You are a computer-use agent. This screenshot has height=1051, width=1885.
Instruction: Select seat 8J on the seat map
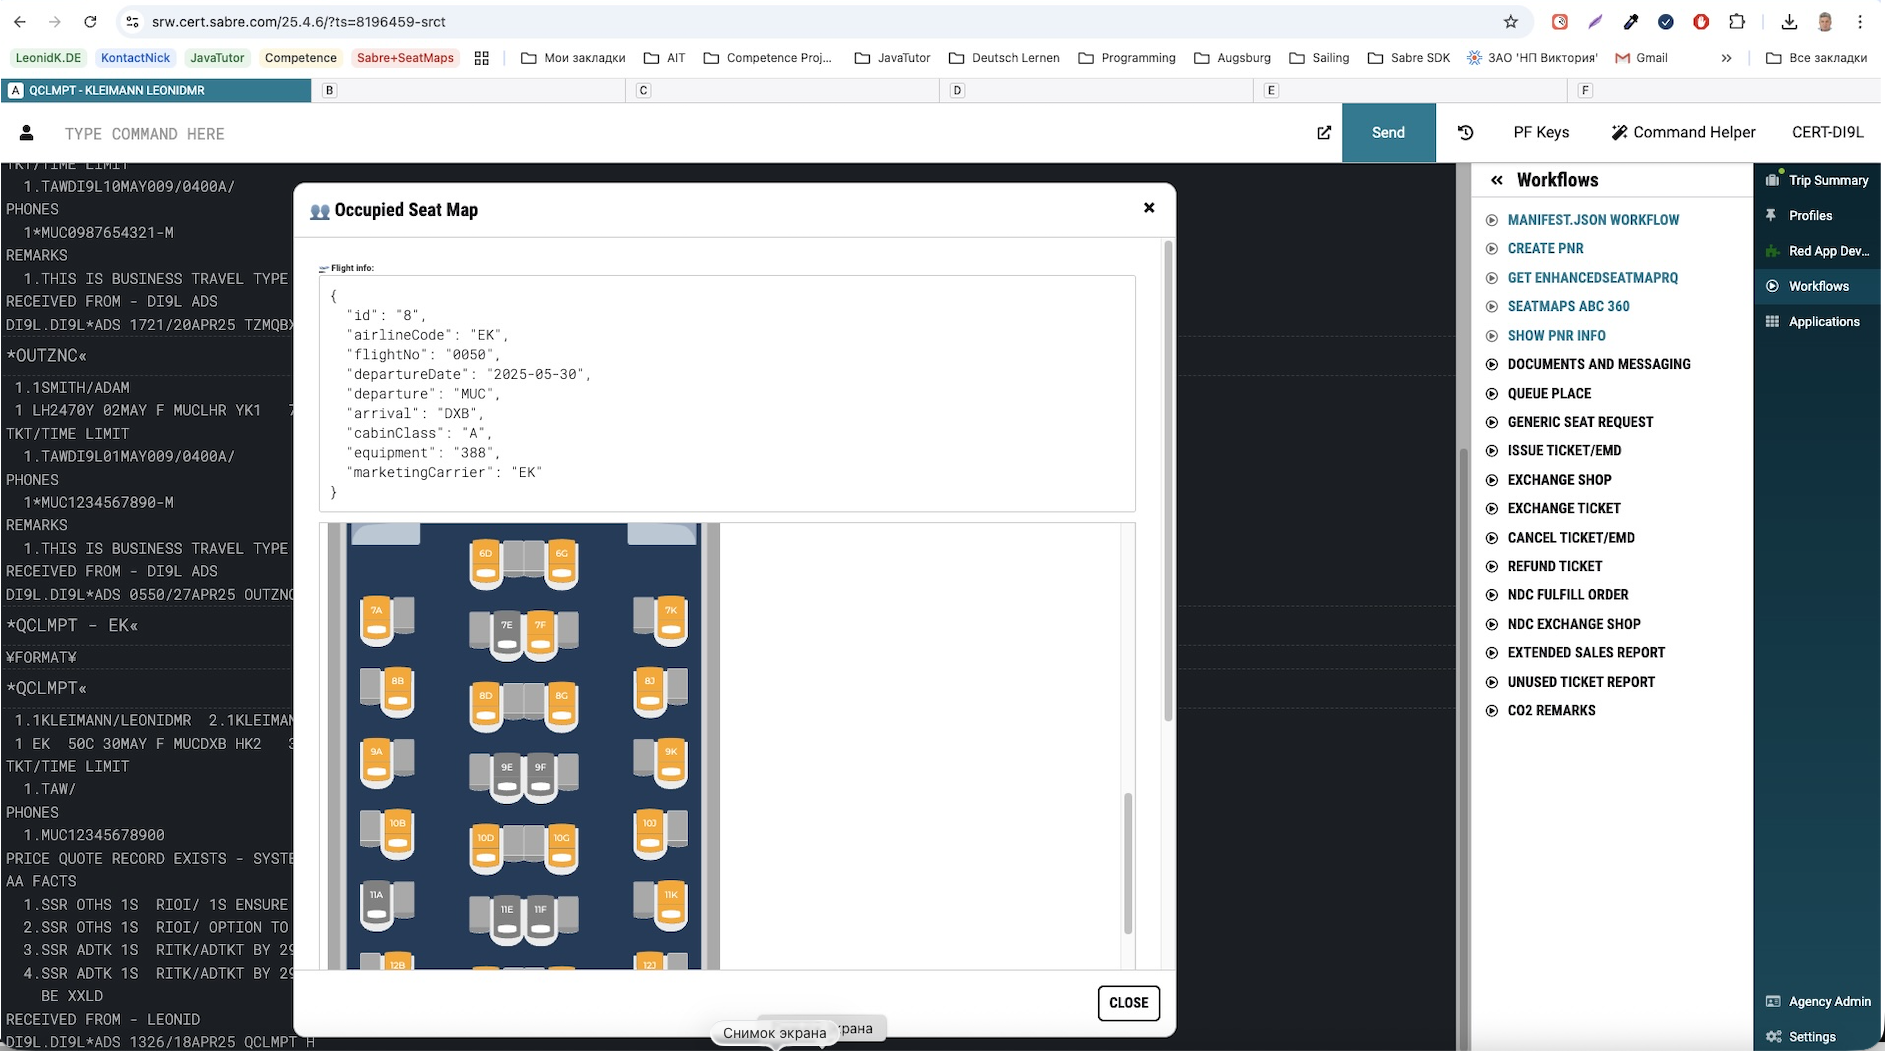coord(650,690)
